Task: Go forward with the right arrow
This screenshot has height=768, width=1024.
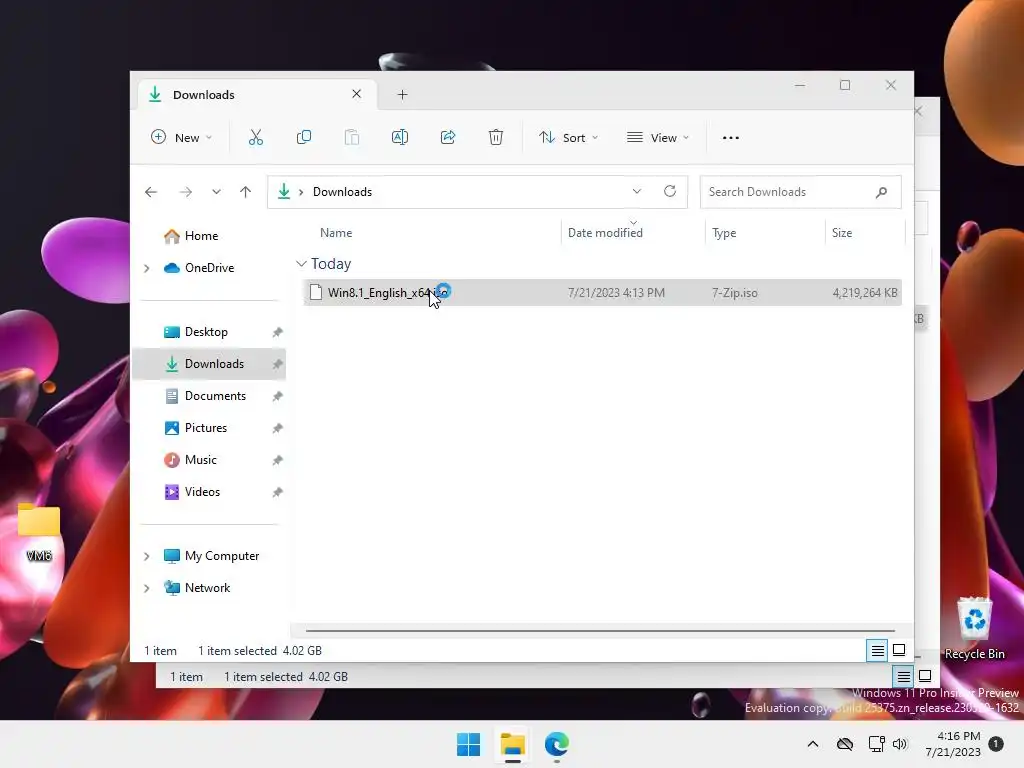Action: click(x=185, y=192)
